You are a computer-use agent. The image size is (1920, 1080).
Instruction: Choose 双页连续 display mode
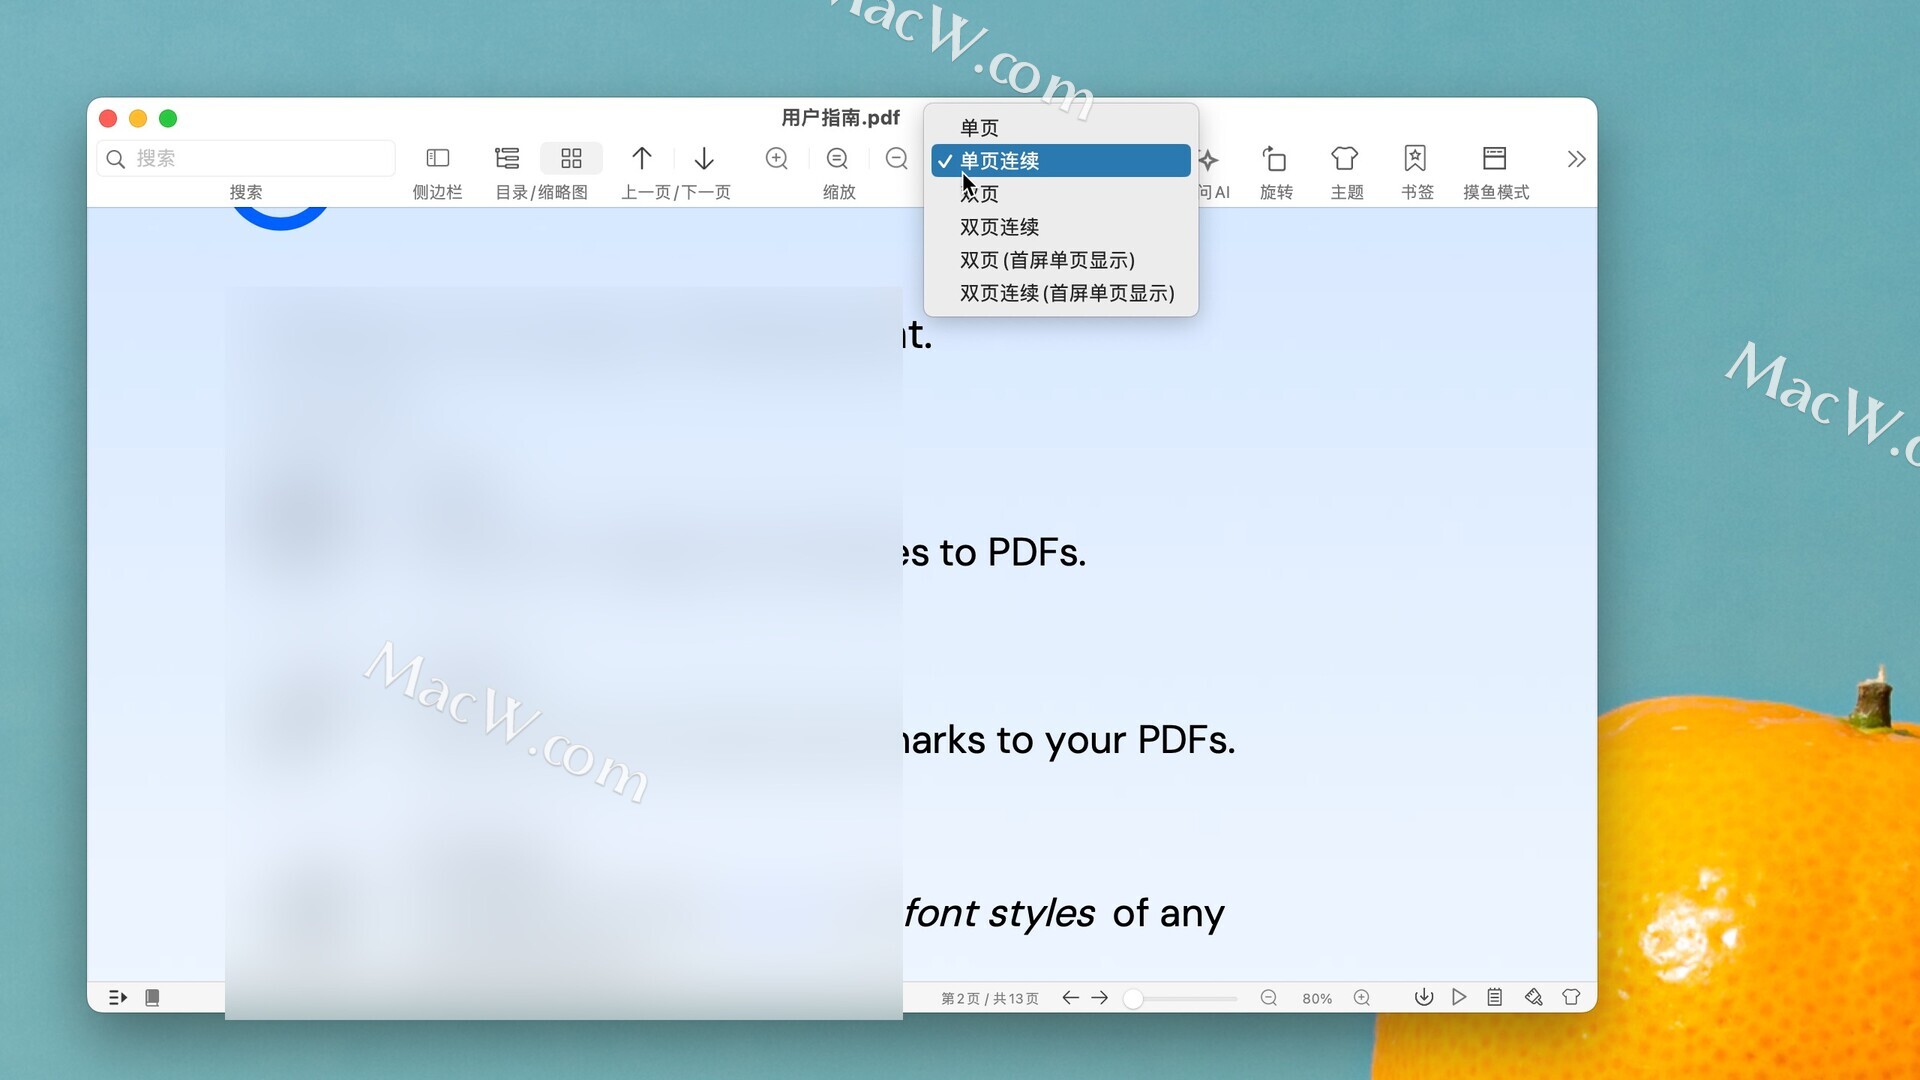(x=1061, y=227)
